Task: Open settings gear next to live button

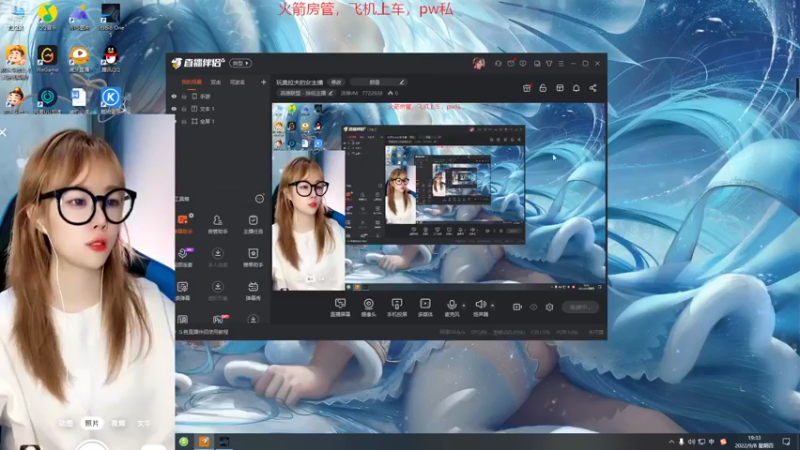Action: (549, 307)
